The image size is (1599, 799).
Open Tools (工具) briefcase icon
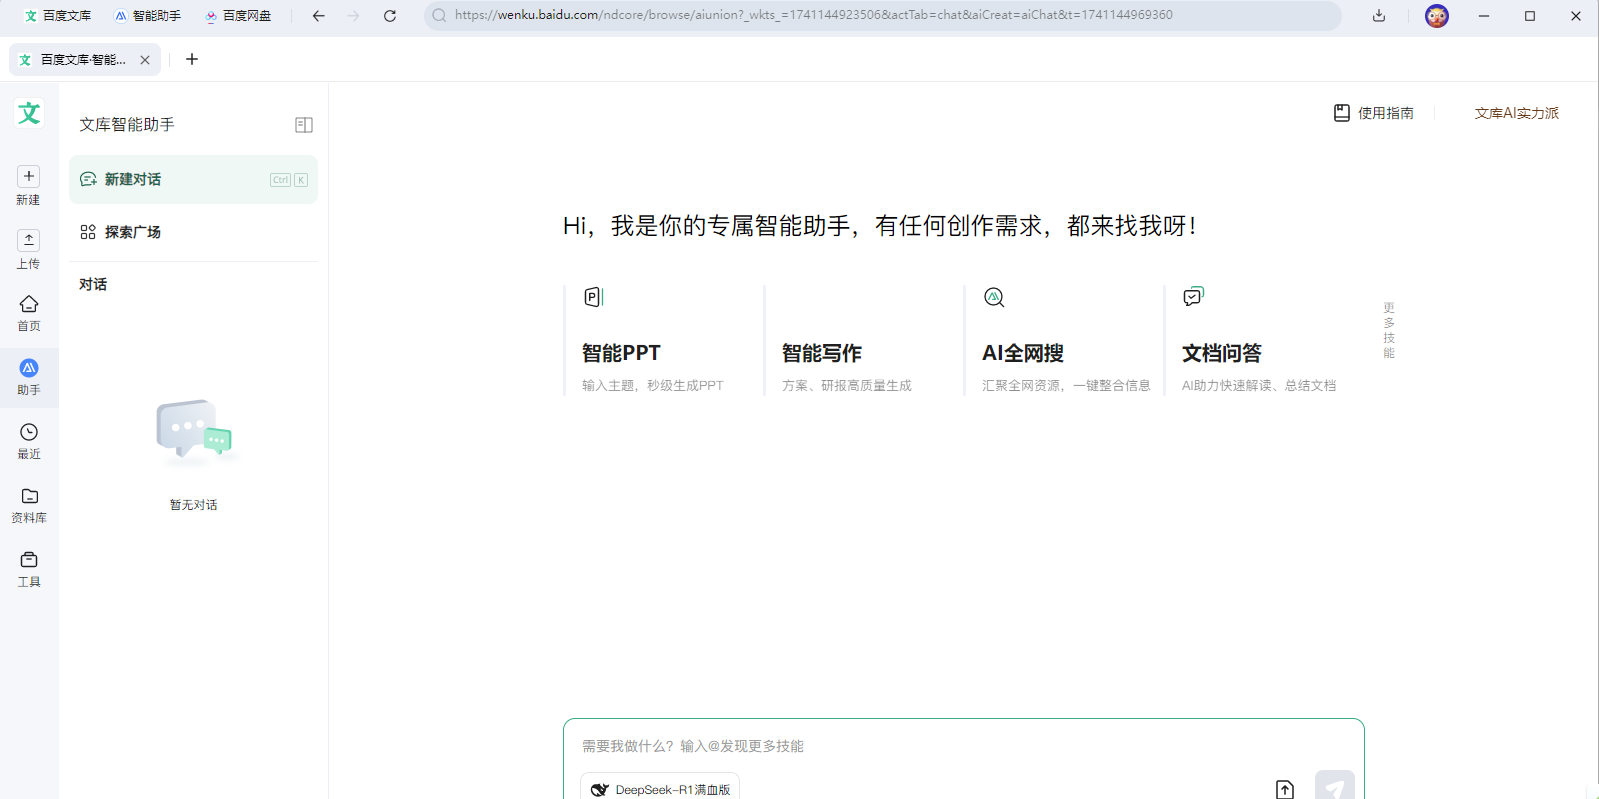click(x=29, y=560)
